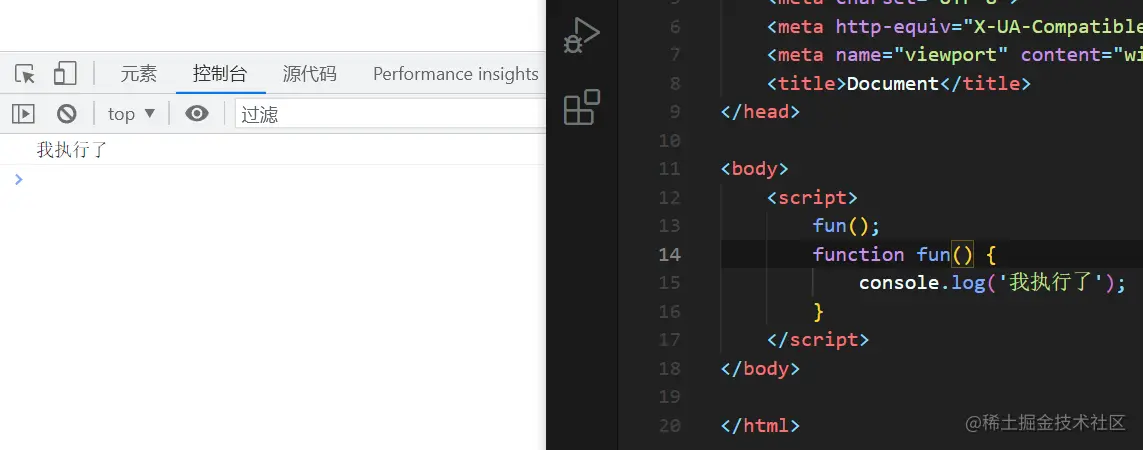Click the Document title text in code
The height and width of the screenshot is (450, 1143).
[893, 83]
